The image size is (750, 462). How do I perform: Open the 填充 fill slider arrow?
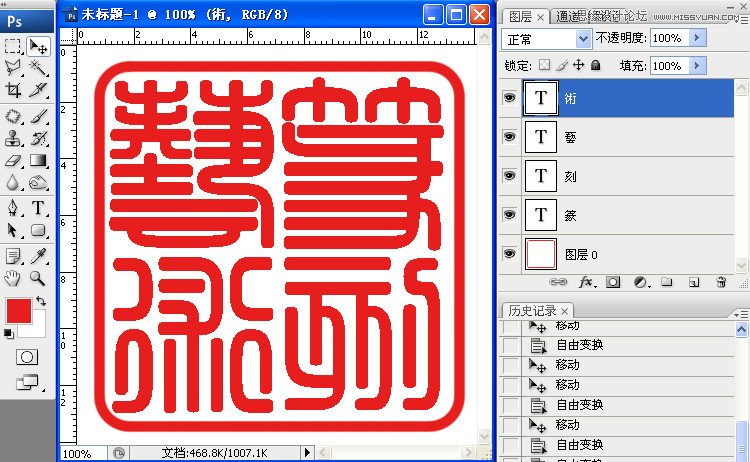pos(697,66)
